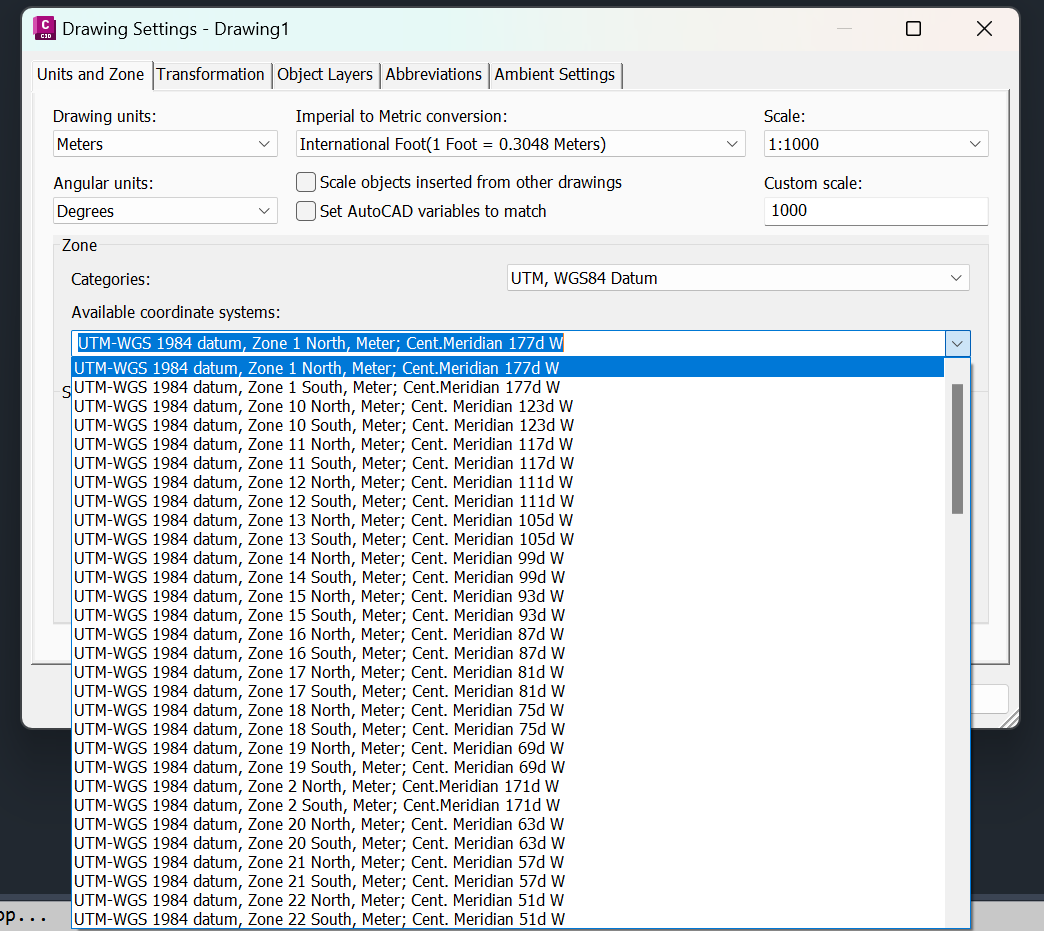1044x931 pixels.
Task: Select Zone 15 South, Meridian 93d W
Action: [x=507, y=615]
